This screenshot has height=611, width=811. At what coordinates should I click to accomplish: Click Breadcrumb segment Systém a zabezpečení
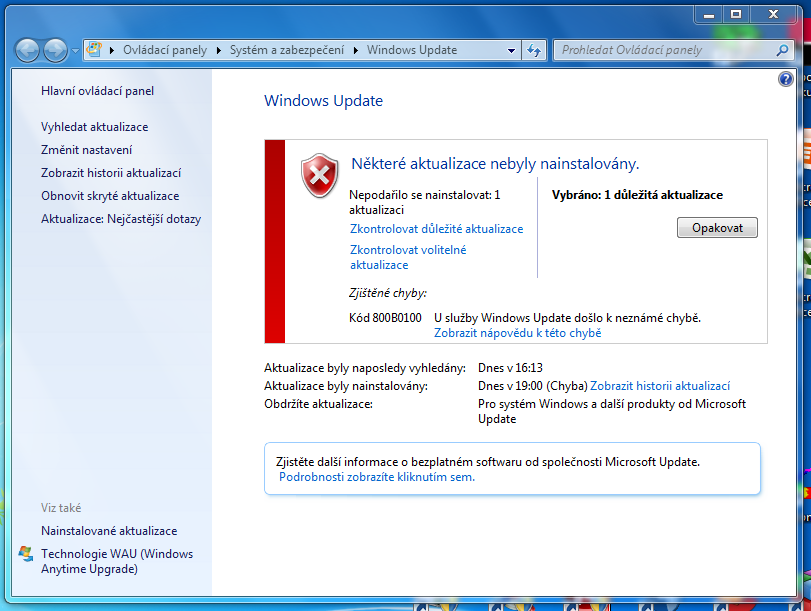pos(286,50)
